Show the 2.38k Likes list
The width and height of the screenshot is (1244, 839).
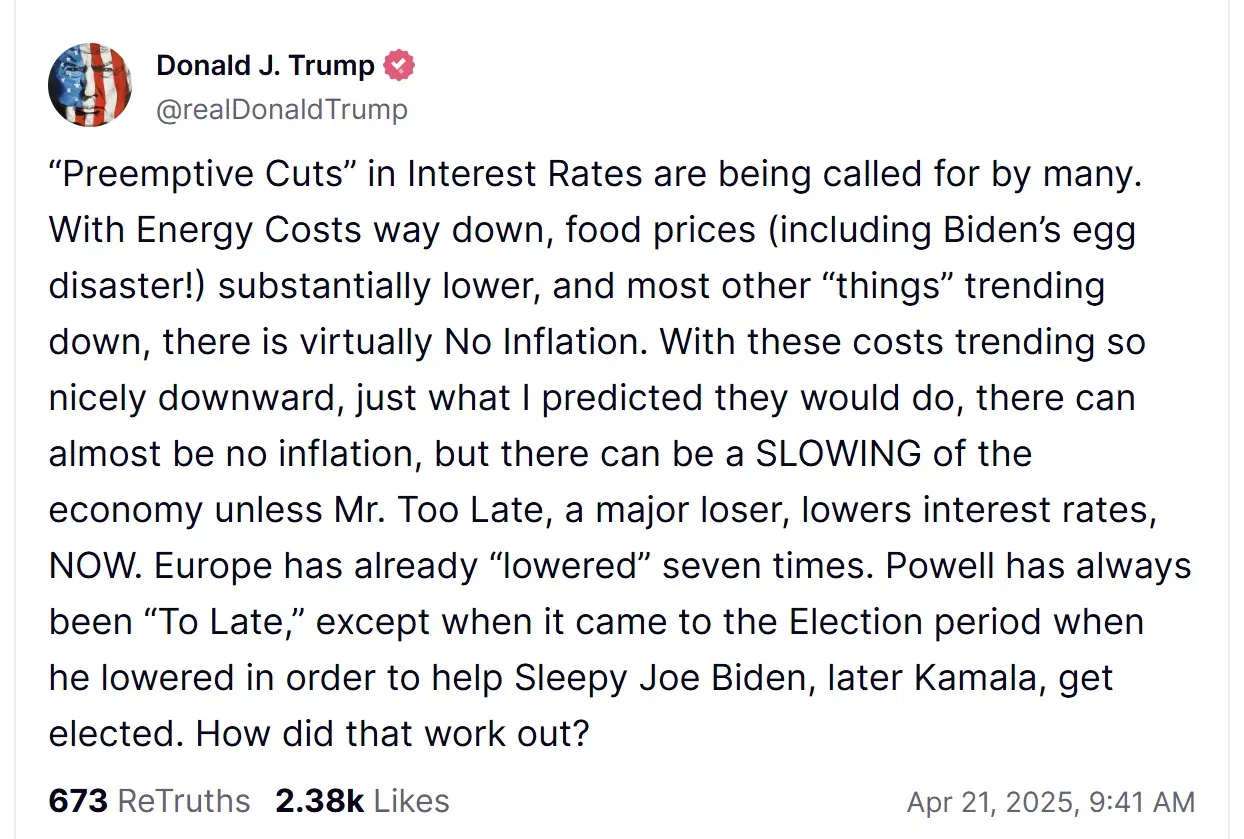362,801
